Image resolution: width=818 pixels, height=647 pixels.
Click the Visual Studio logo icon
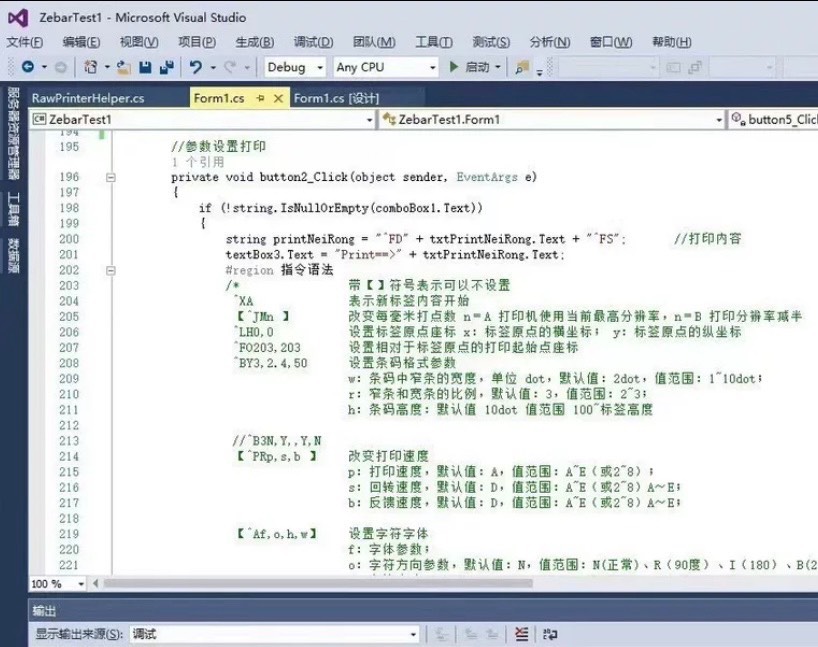[x=18, y=18]
